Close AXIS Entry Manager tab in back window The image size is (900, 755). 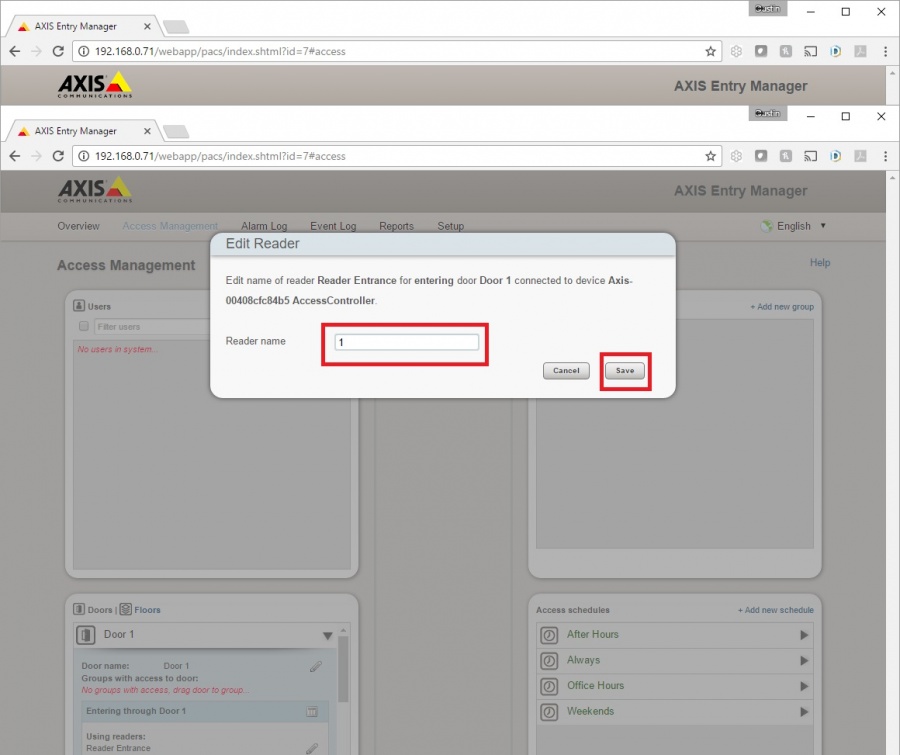(147, 26)
